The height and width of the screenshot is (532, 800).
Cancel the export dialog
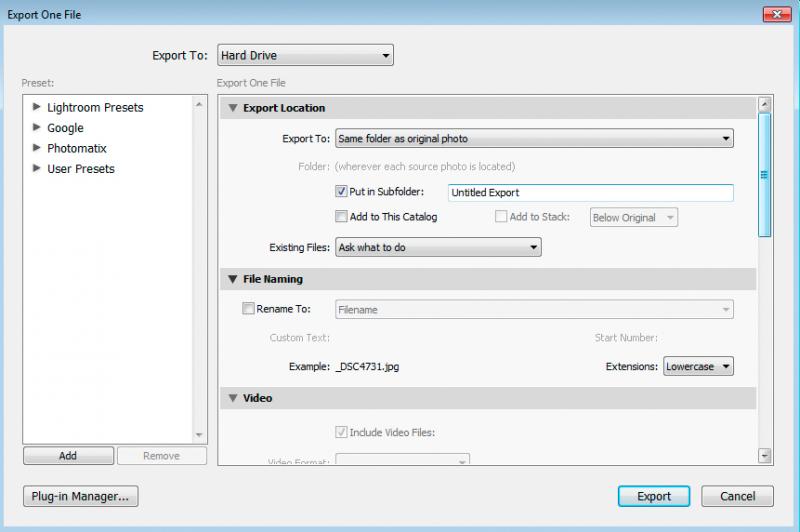[737, 496]
